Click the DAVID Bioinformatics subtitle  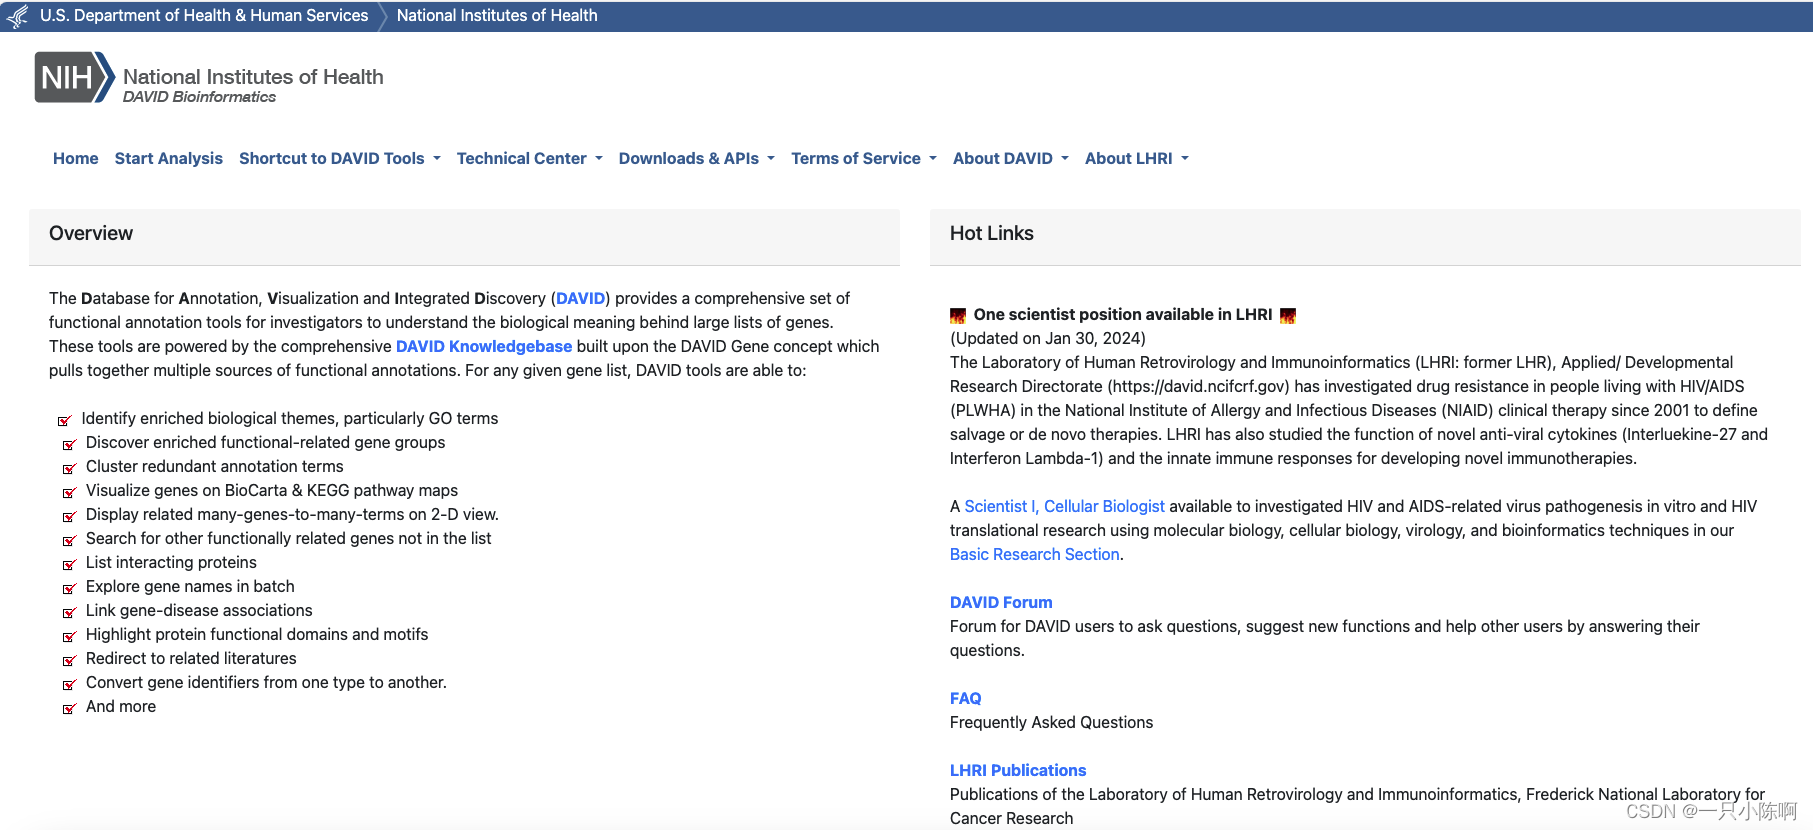[199, 97]
